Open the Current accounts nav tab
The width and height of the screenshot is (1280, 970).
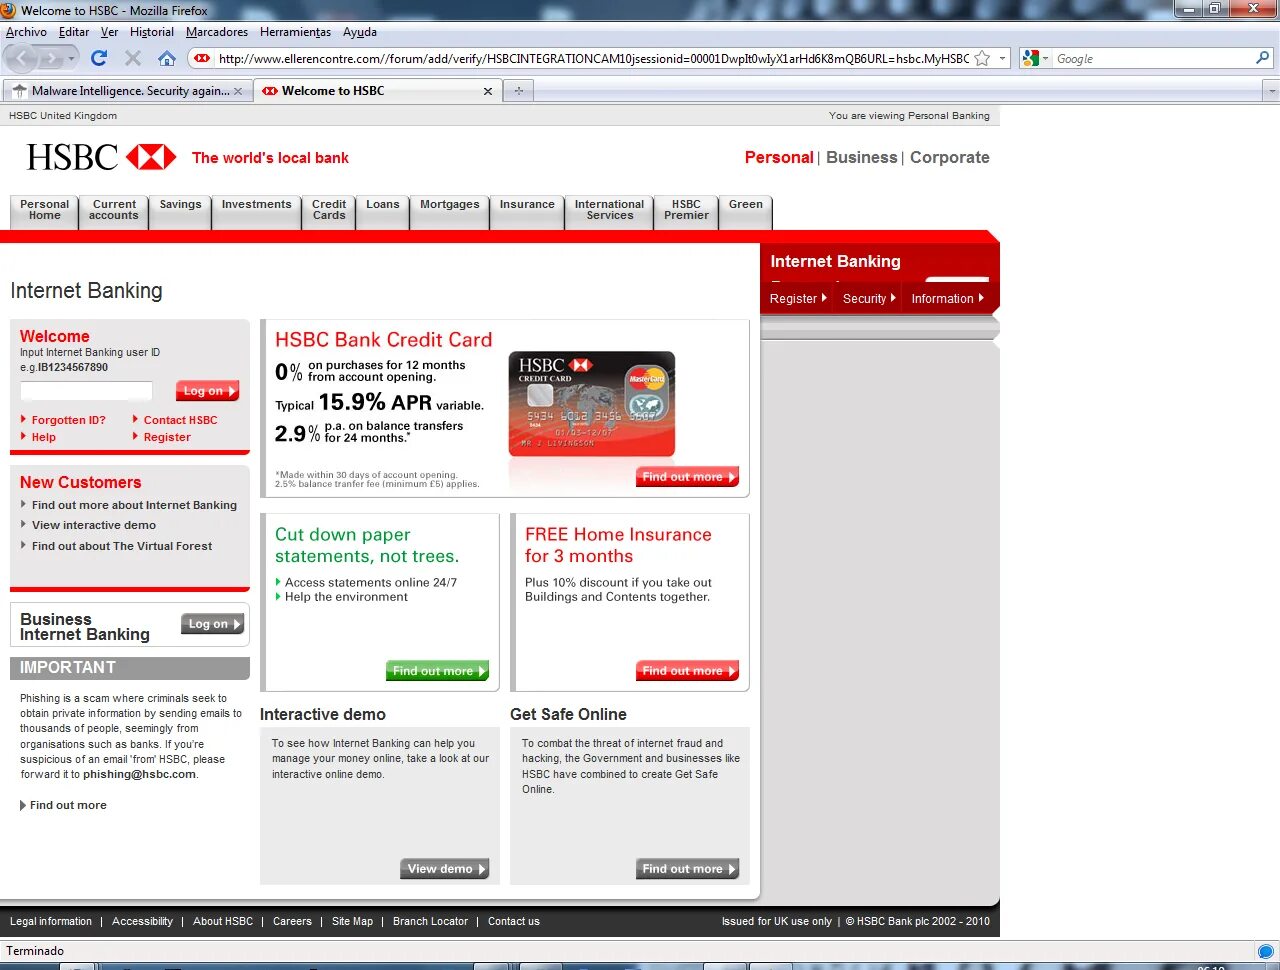(x=114, y=210)
